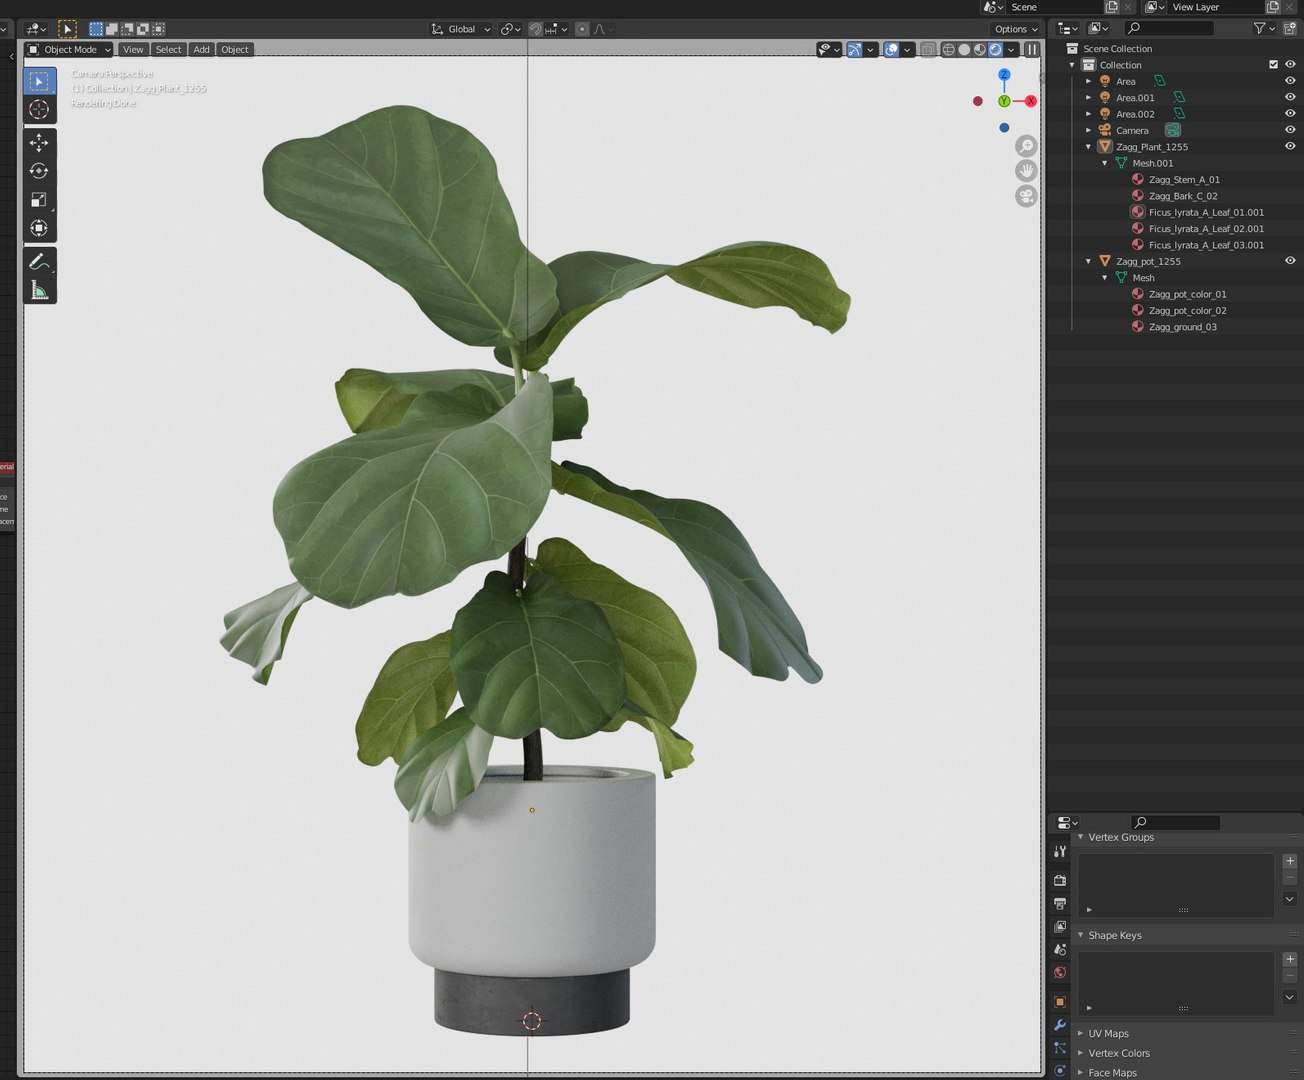Open the Render properties tab
Screen dimensions: 1304x1080
tap(1060, 880)
